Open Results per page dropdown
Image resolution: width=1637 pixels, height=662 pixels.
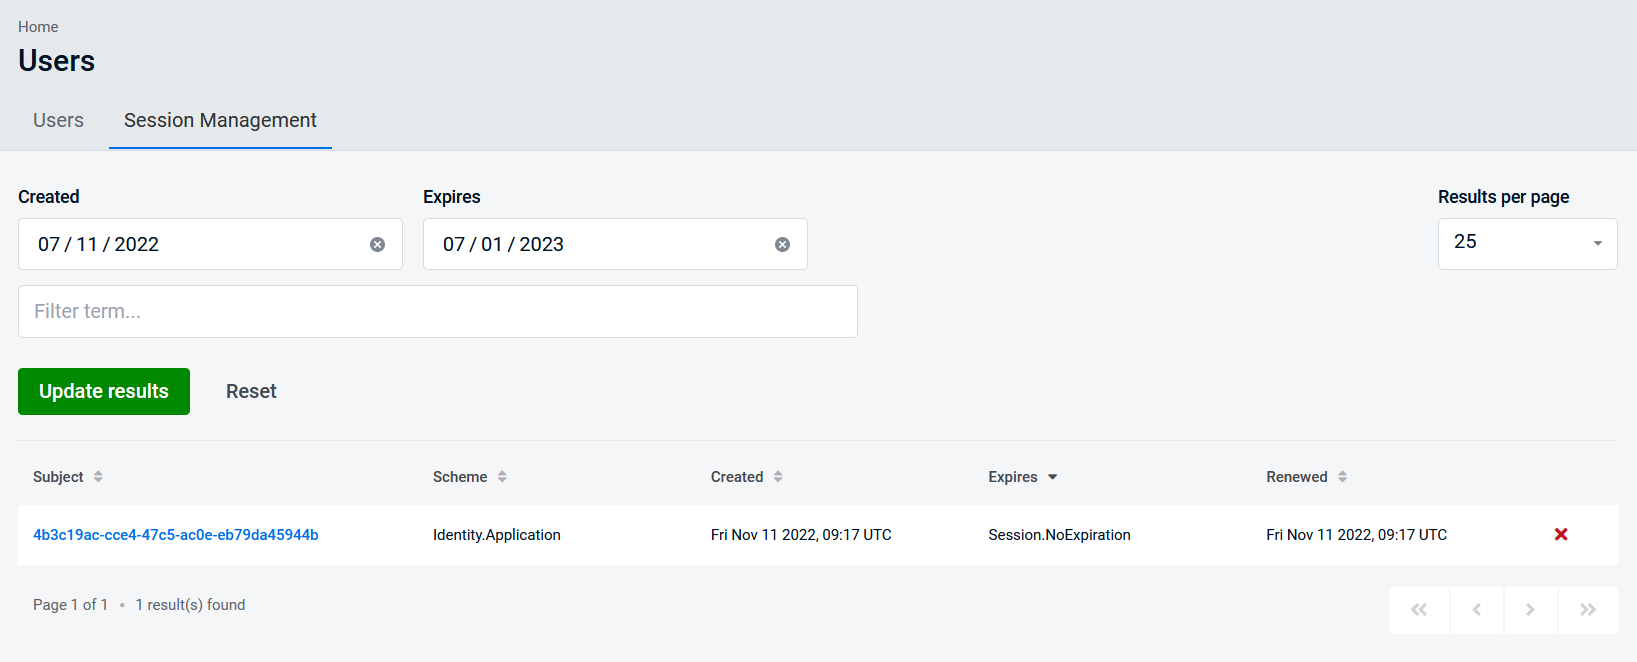tap(1527, 244)
